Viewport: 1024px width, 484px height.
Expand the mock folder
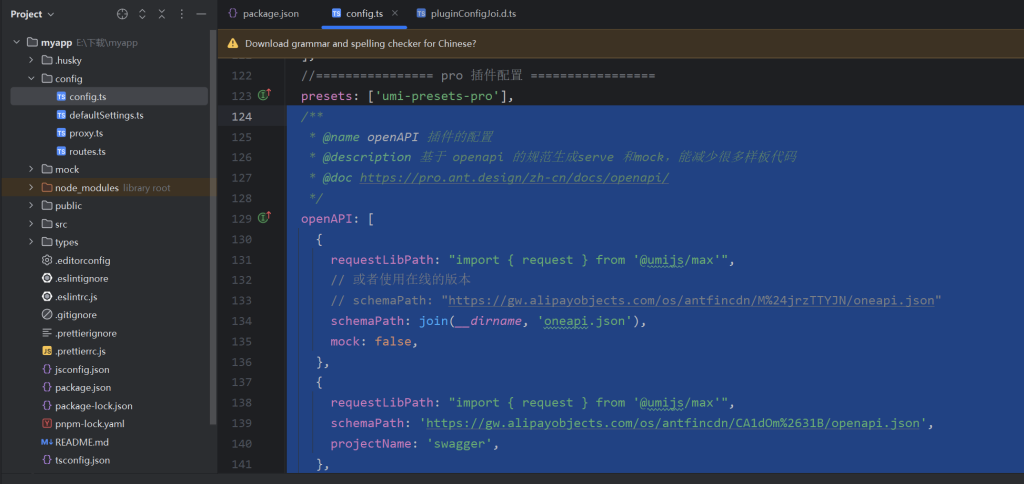(x=31, y=169)
